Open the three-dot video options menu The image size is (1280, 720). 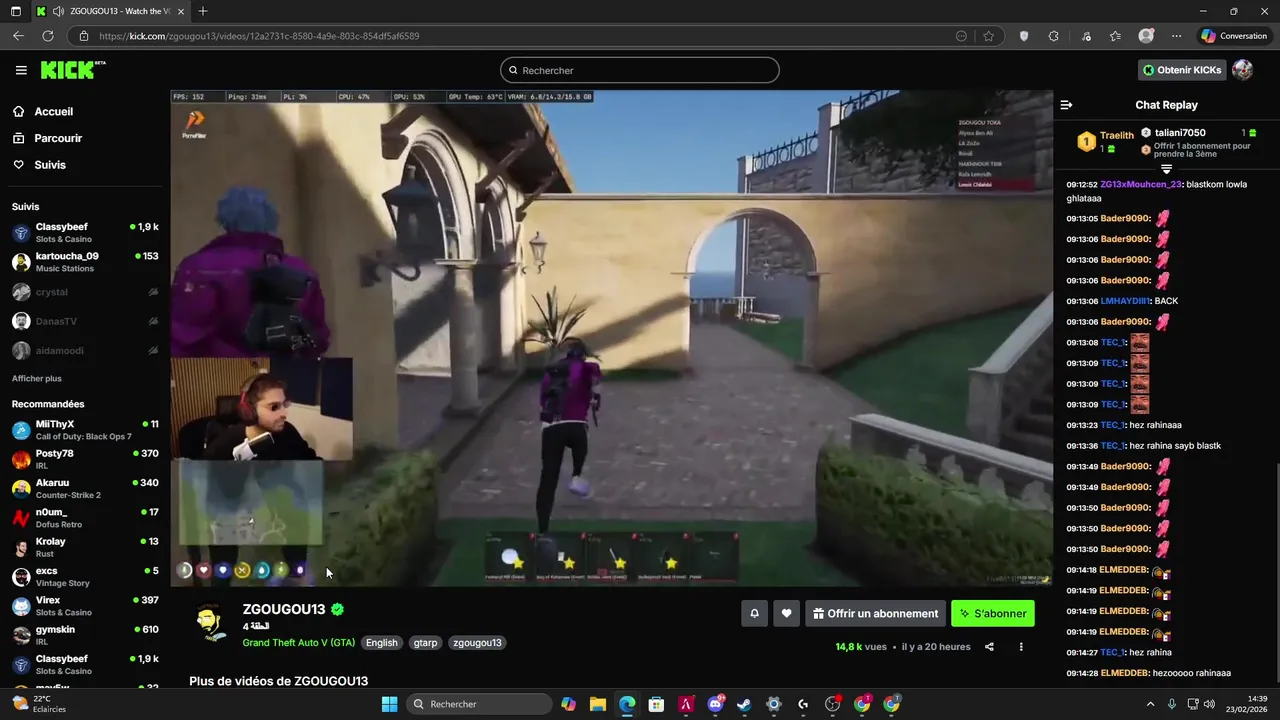point(1021,647)
